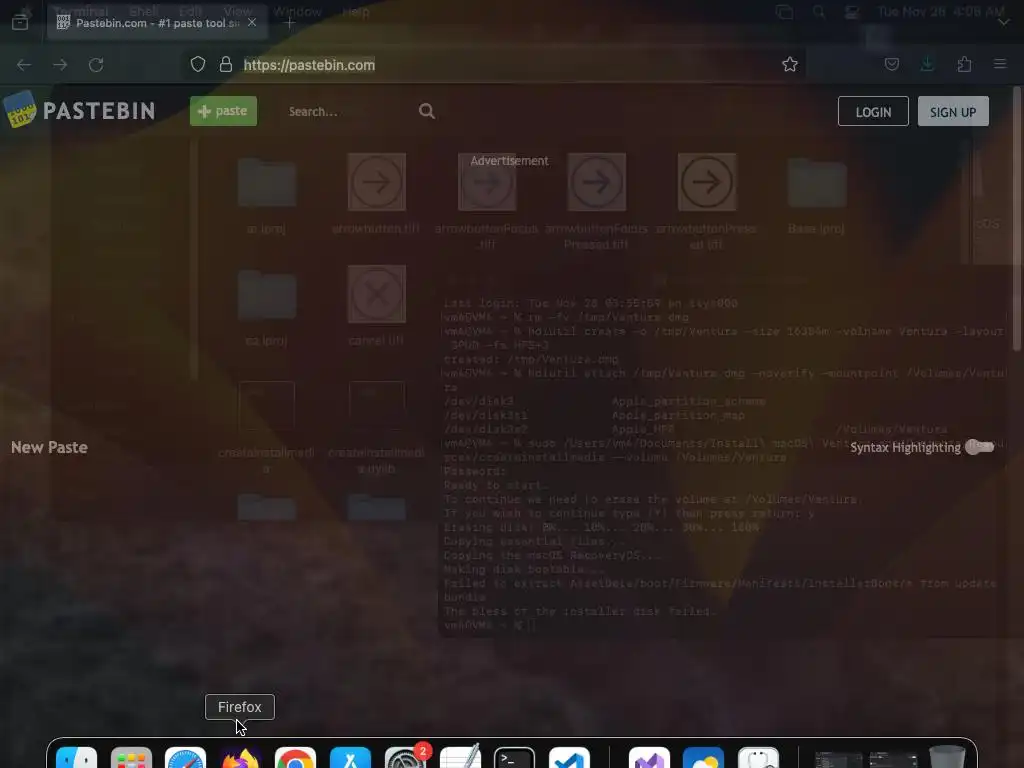The height and width of the screenshot is (768, 1024).
Task: Go forward to the next page
Action: pyautogui.click(x=60, y=65)
